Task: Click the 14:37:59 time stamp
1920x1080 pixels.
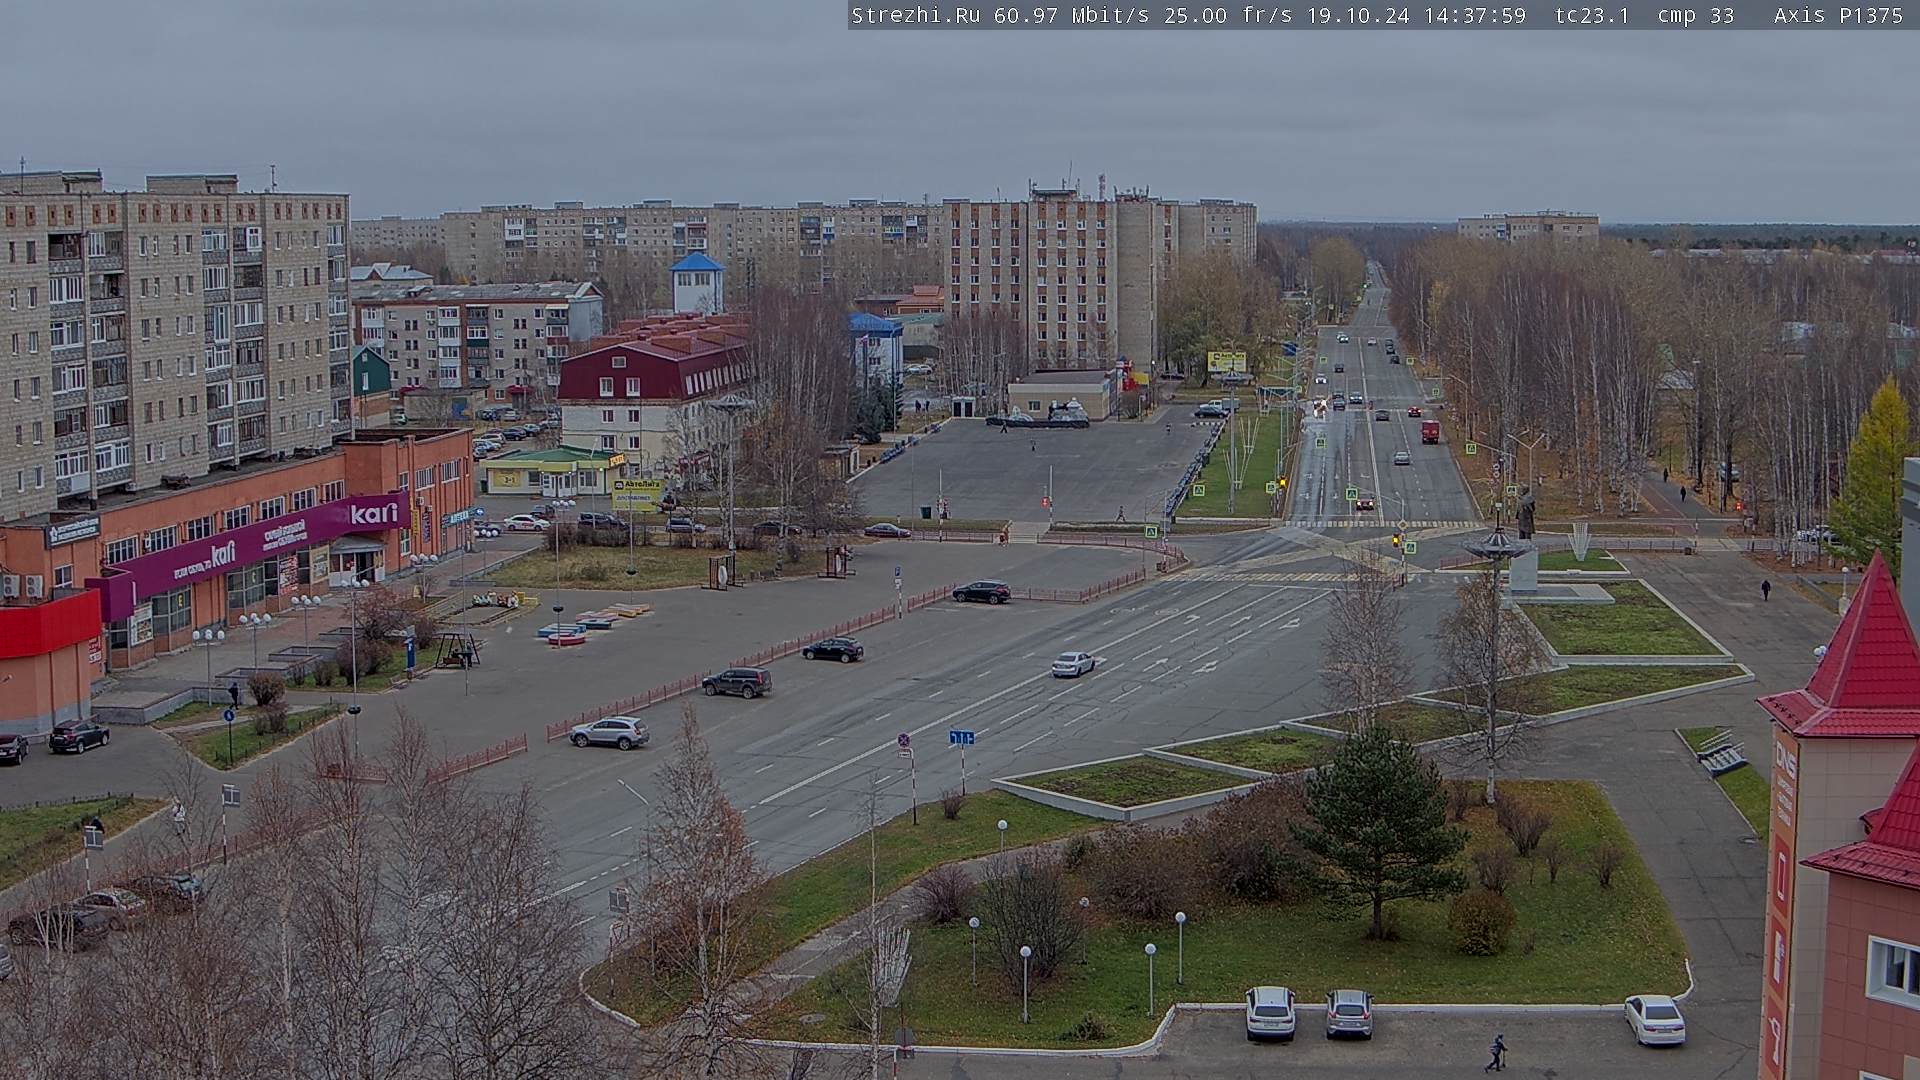Action: tap(1475, 15)
